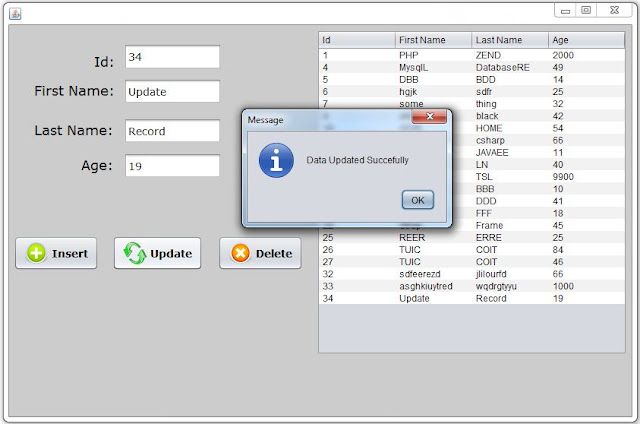
Task: Click the Update button
Action: point(158,253)
